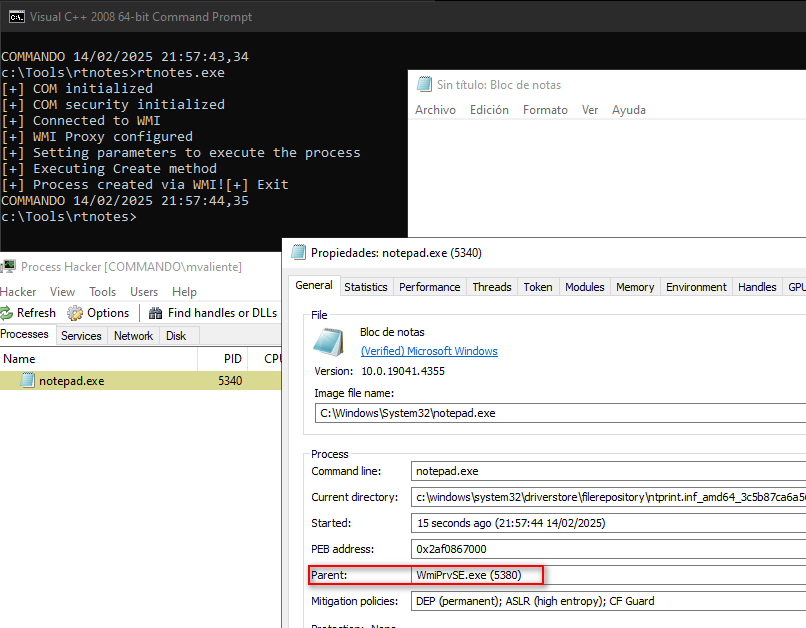Click the notepad icon in Propiedades title bar
The image size is (806, 628).
tap(298, 252)
